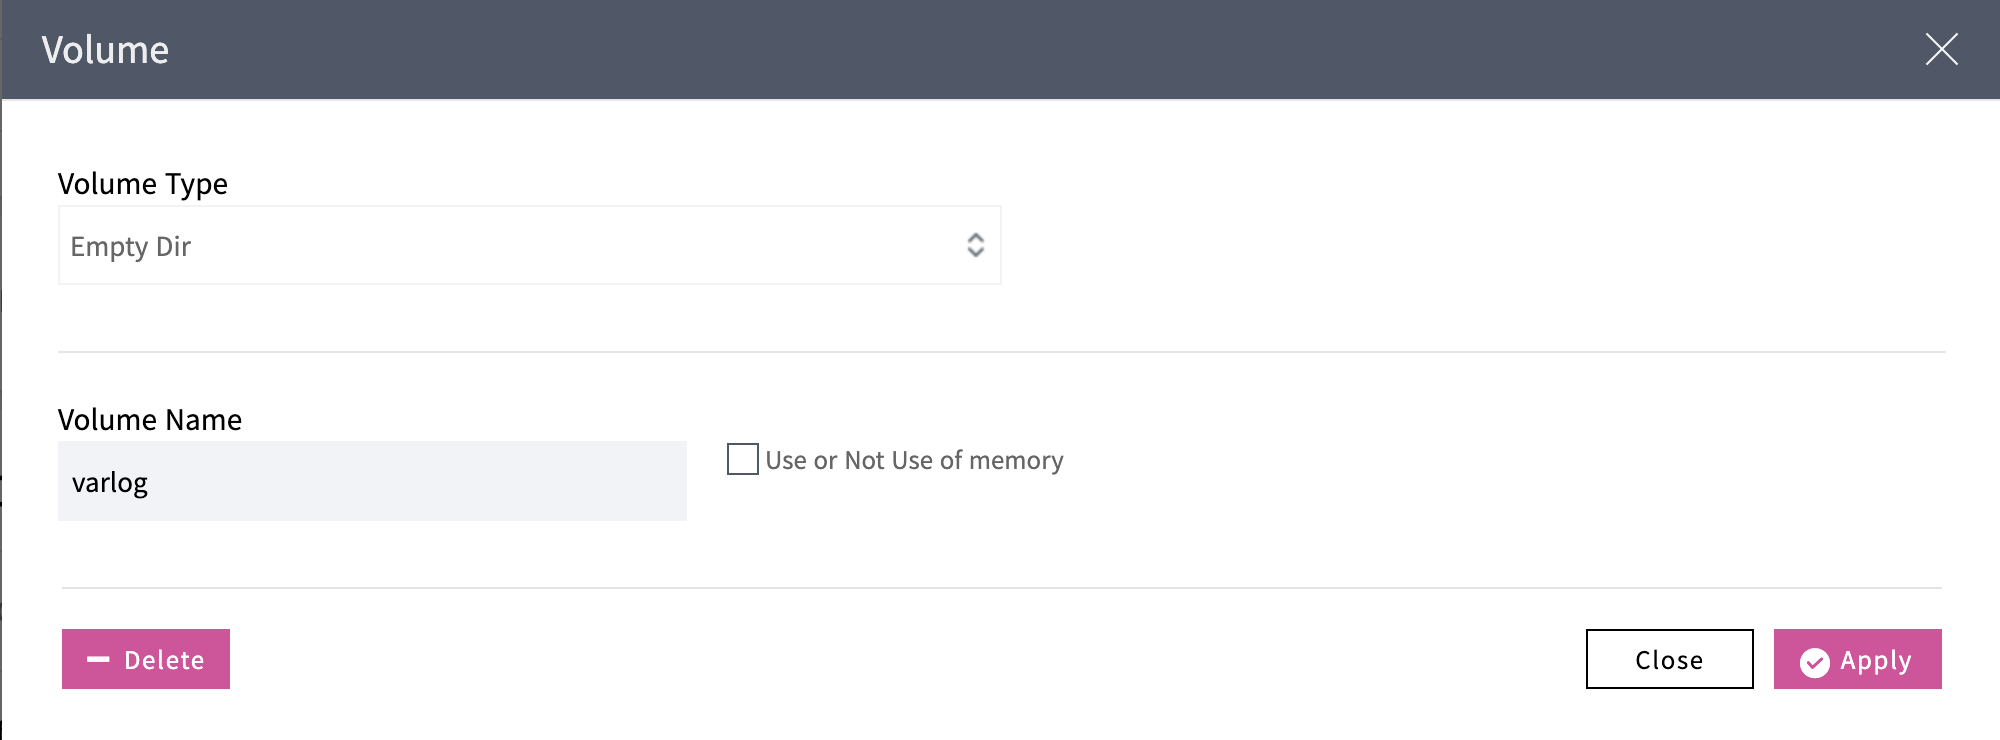Expand the Volume Type combo box
Viewport: 2000px width, 740px height.
point(700,245)
